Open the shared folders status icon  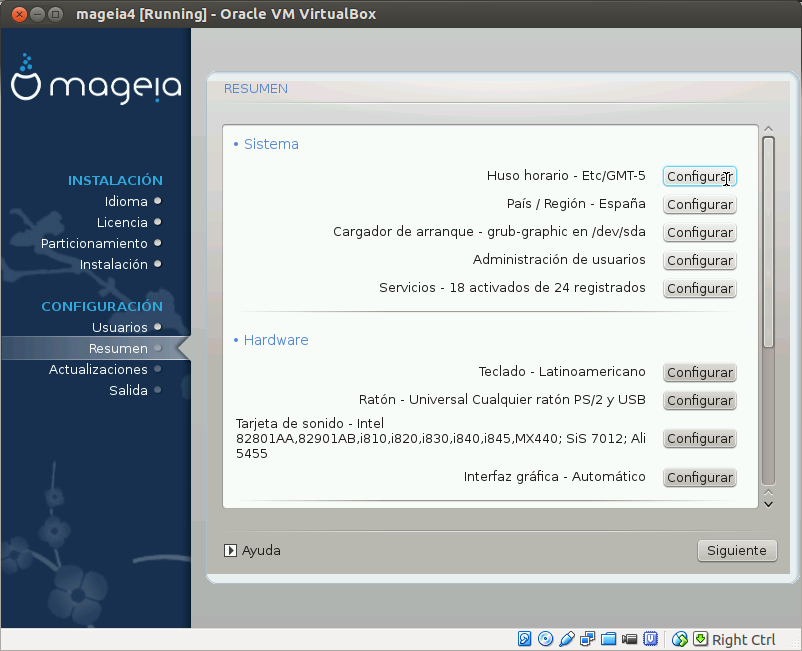(608, 639)
